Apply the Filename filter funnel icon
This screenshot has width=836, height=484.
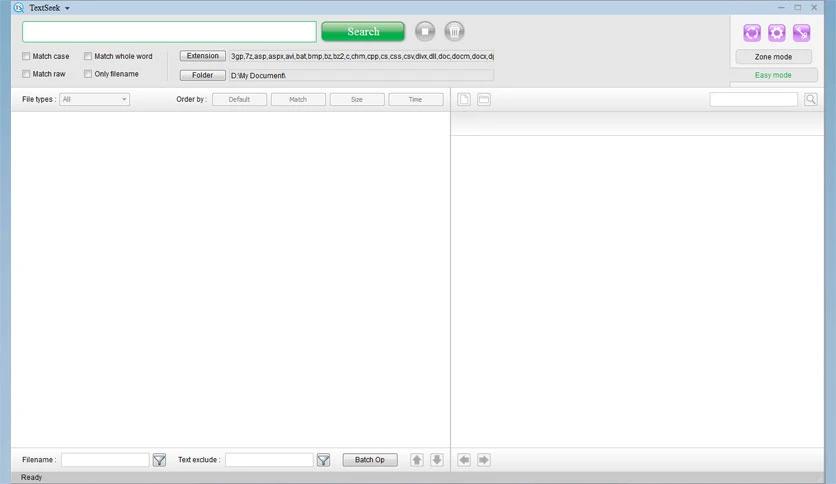(x=159, y=460)
